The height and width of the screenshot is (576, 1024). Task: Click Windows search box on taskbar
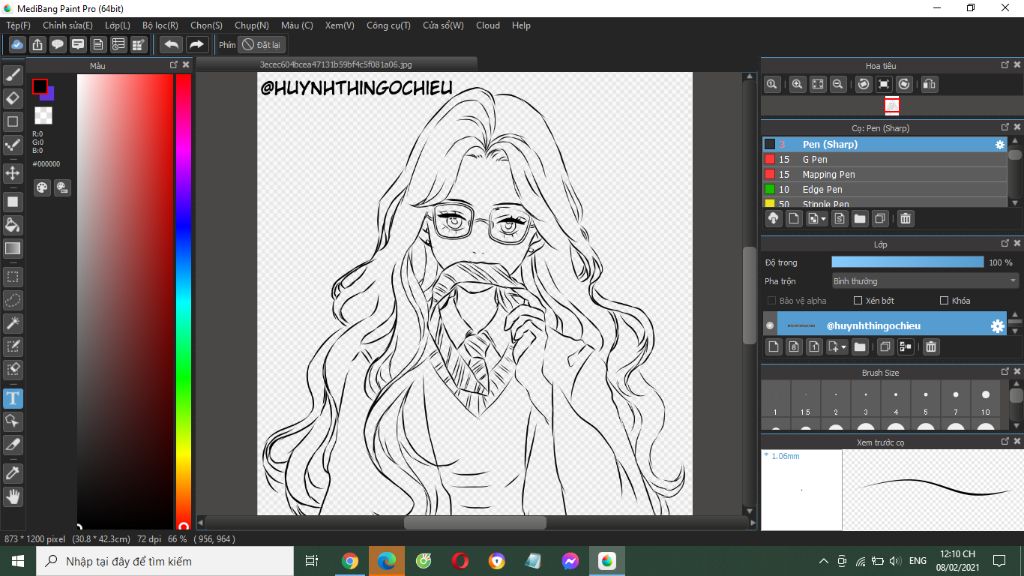(165, 561)
